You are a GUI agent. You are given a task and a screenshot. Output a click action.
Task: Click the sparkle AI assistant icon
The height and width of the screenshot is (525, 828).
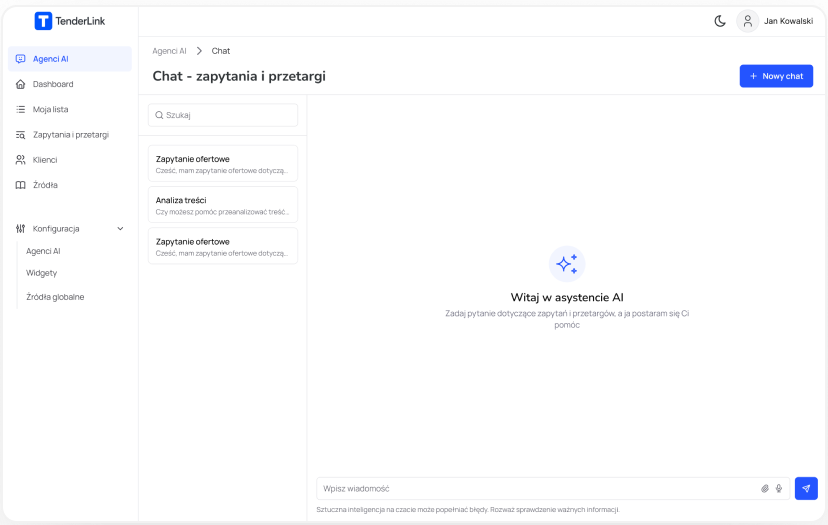click(x=567, y=264)
